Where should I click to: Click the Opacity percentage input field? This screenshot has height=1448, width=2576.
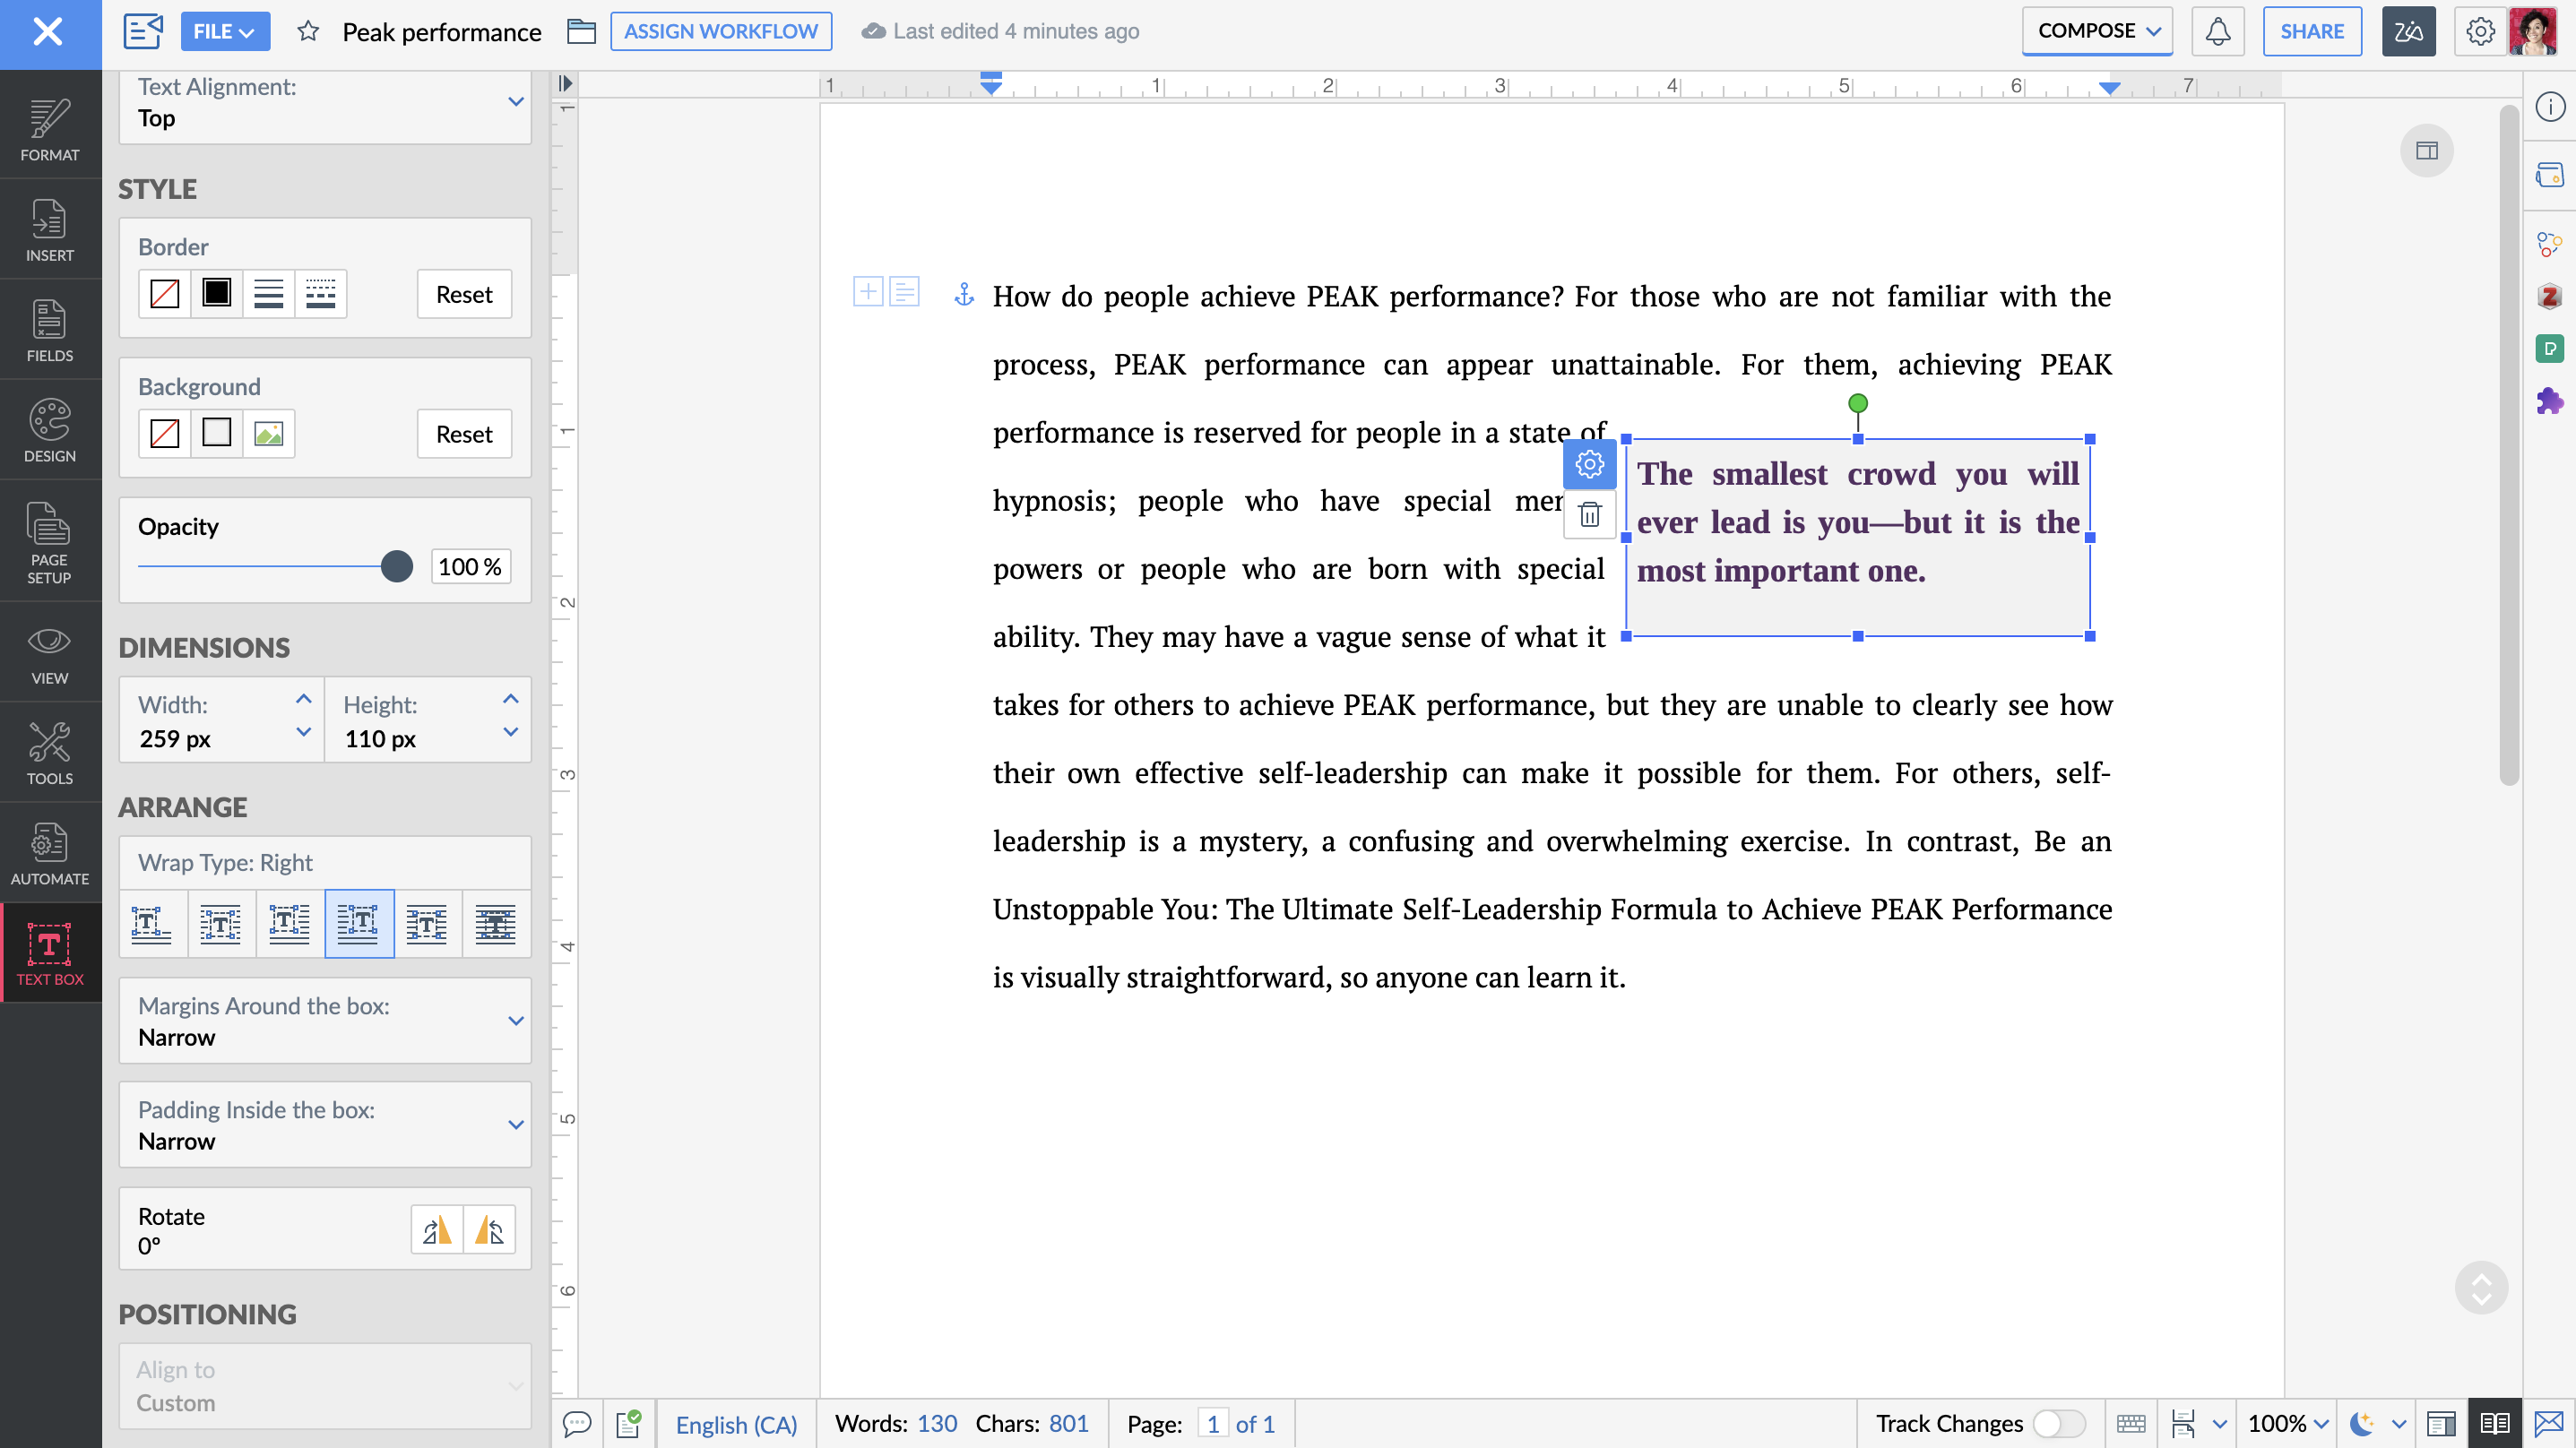pyautogui.click(x=469, y=566)
